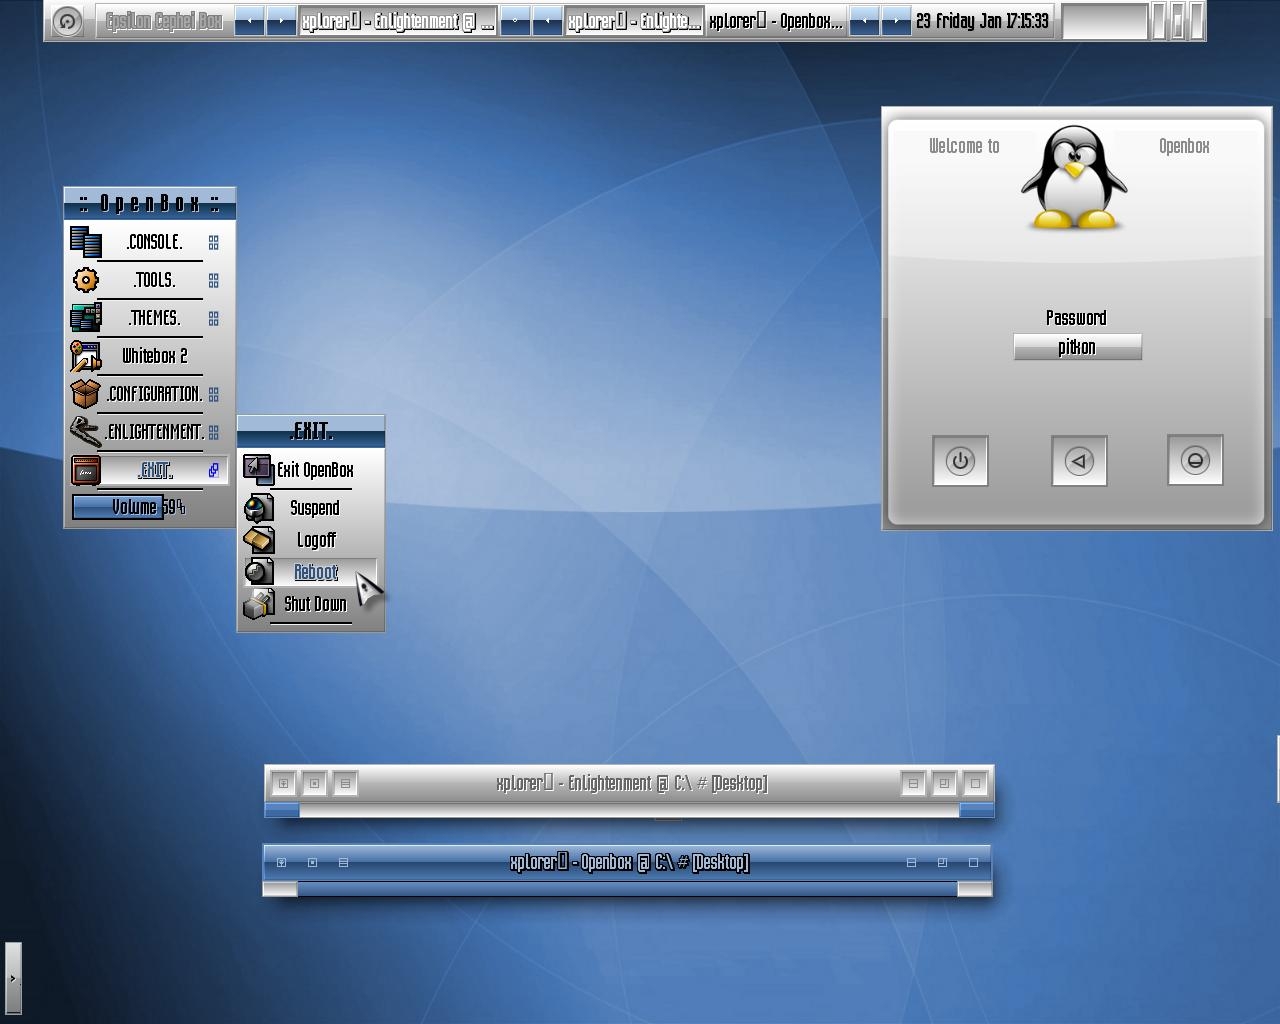
Task: Select Reboot in the EXIT submenu
Action: point(311,572)
